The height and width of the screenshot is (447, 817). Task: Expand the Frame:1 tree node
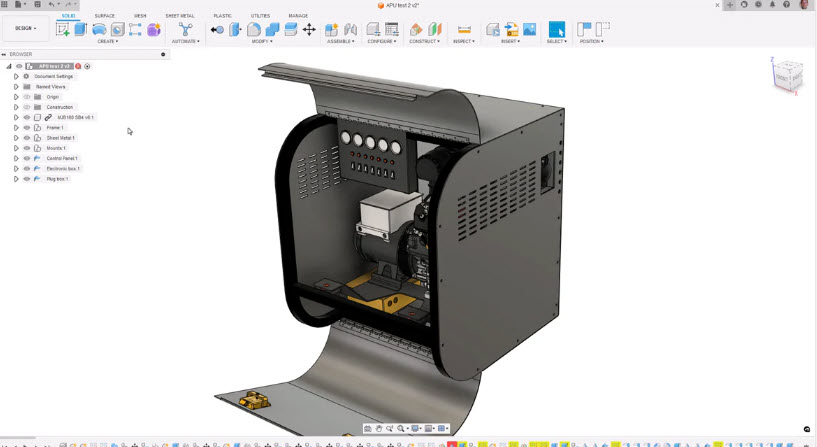point(16,128)
